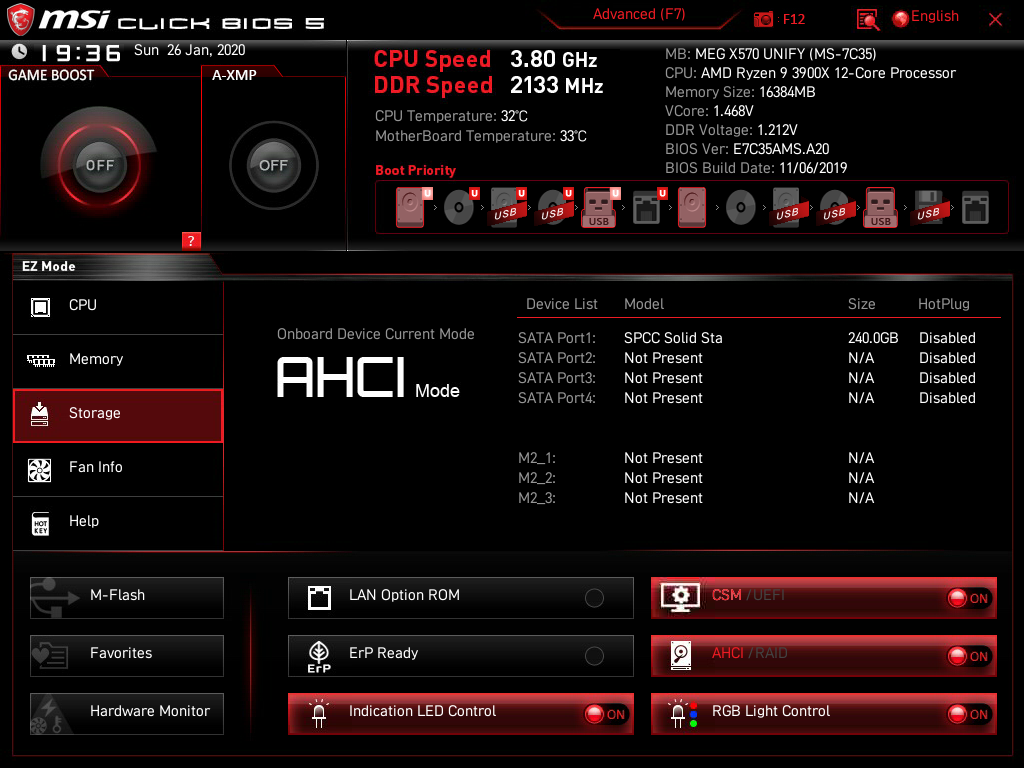Click the MSI dragon shield logo
The height and width of the screenshot is (768, 1024).
point(20,19)
